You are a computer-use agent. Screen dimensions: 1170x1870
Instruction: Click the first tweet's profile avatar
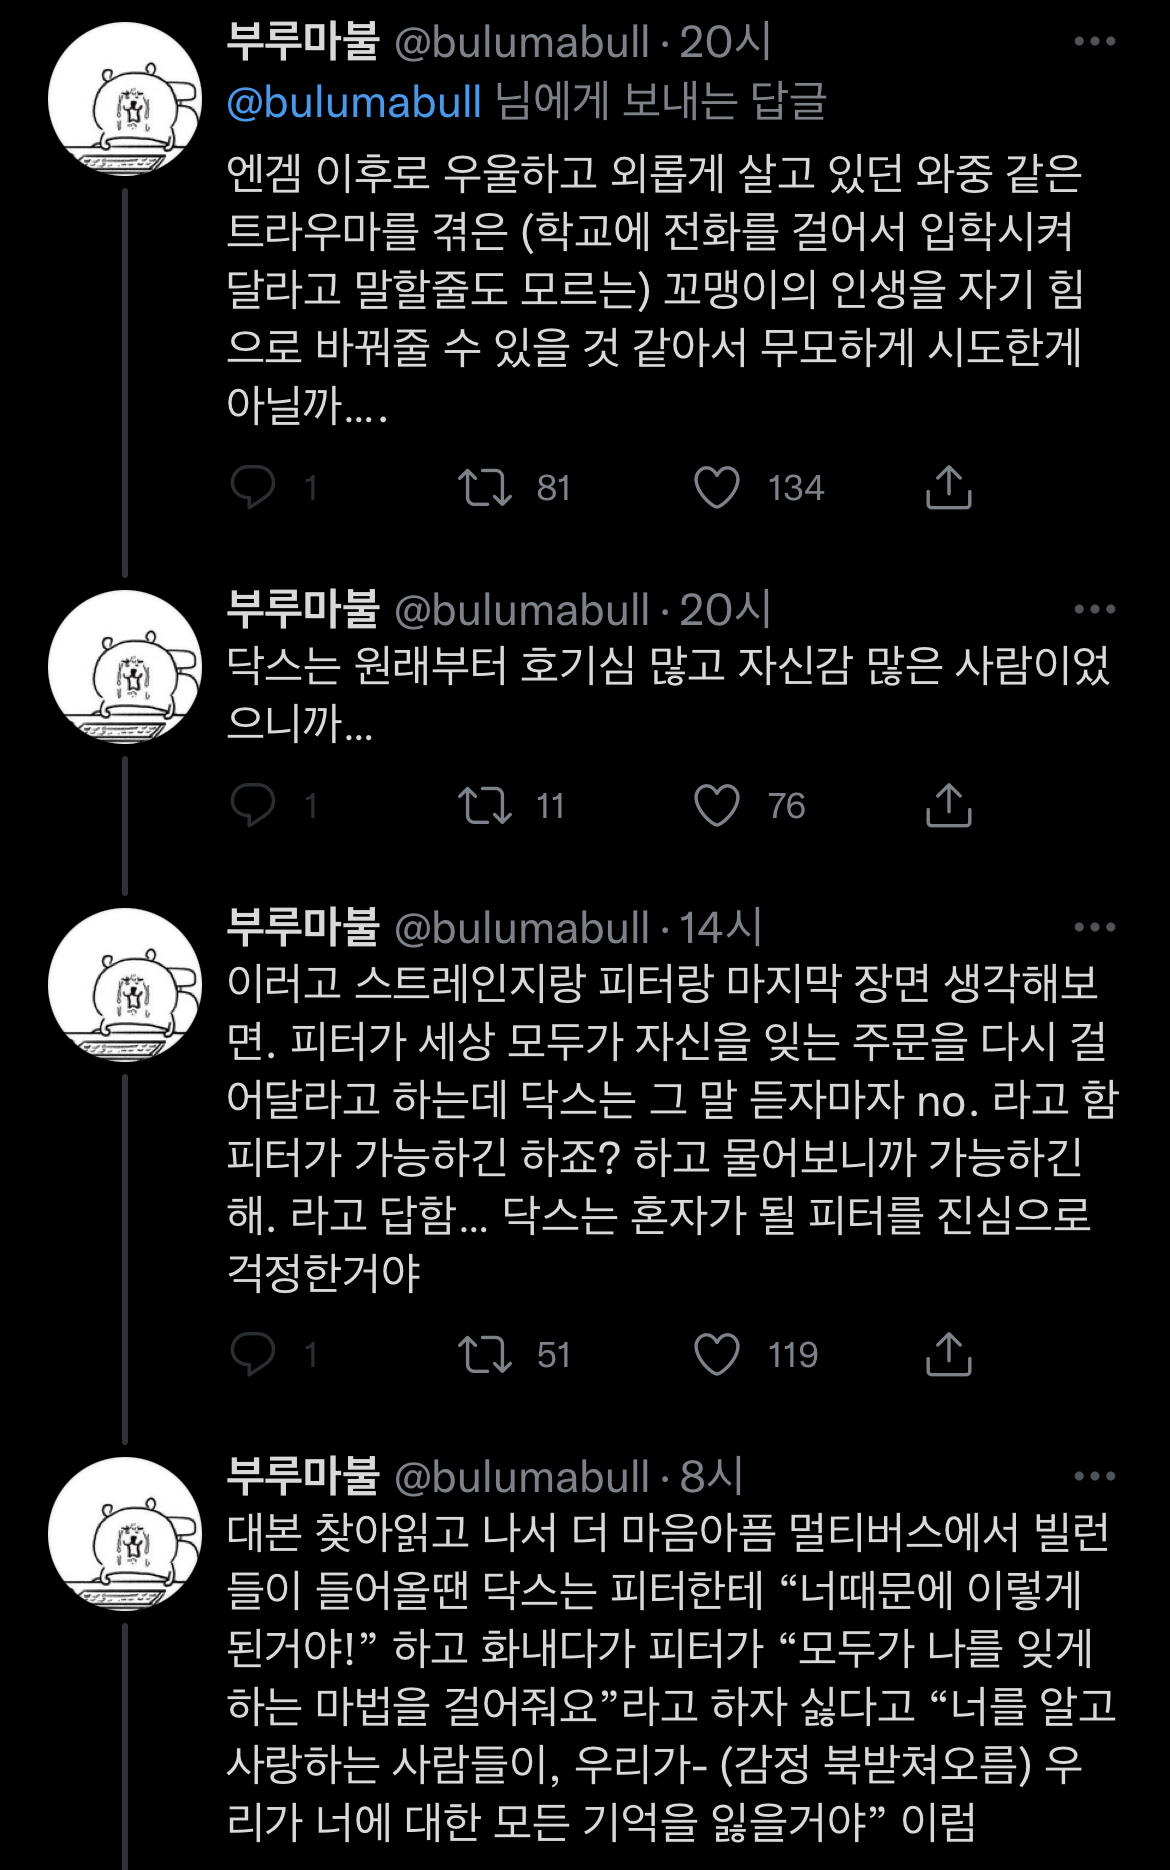[x=125, y=98]
